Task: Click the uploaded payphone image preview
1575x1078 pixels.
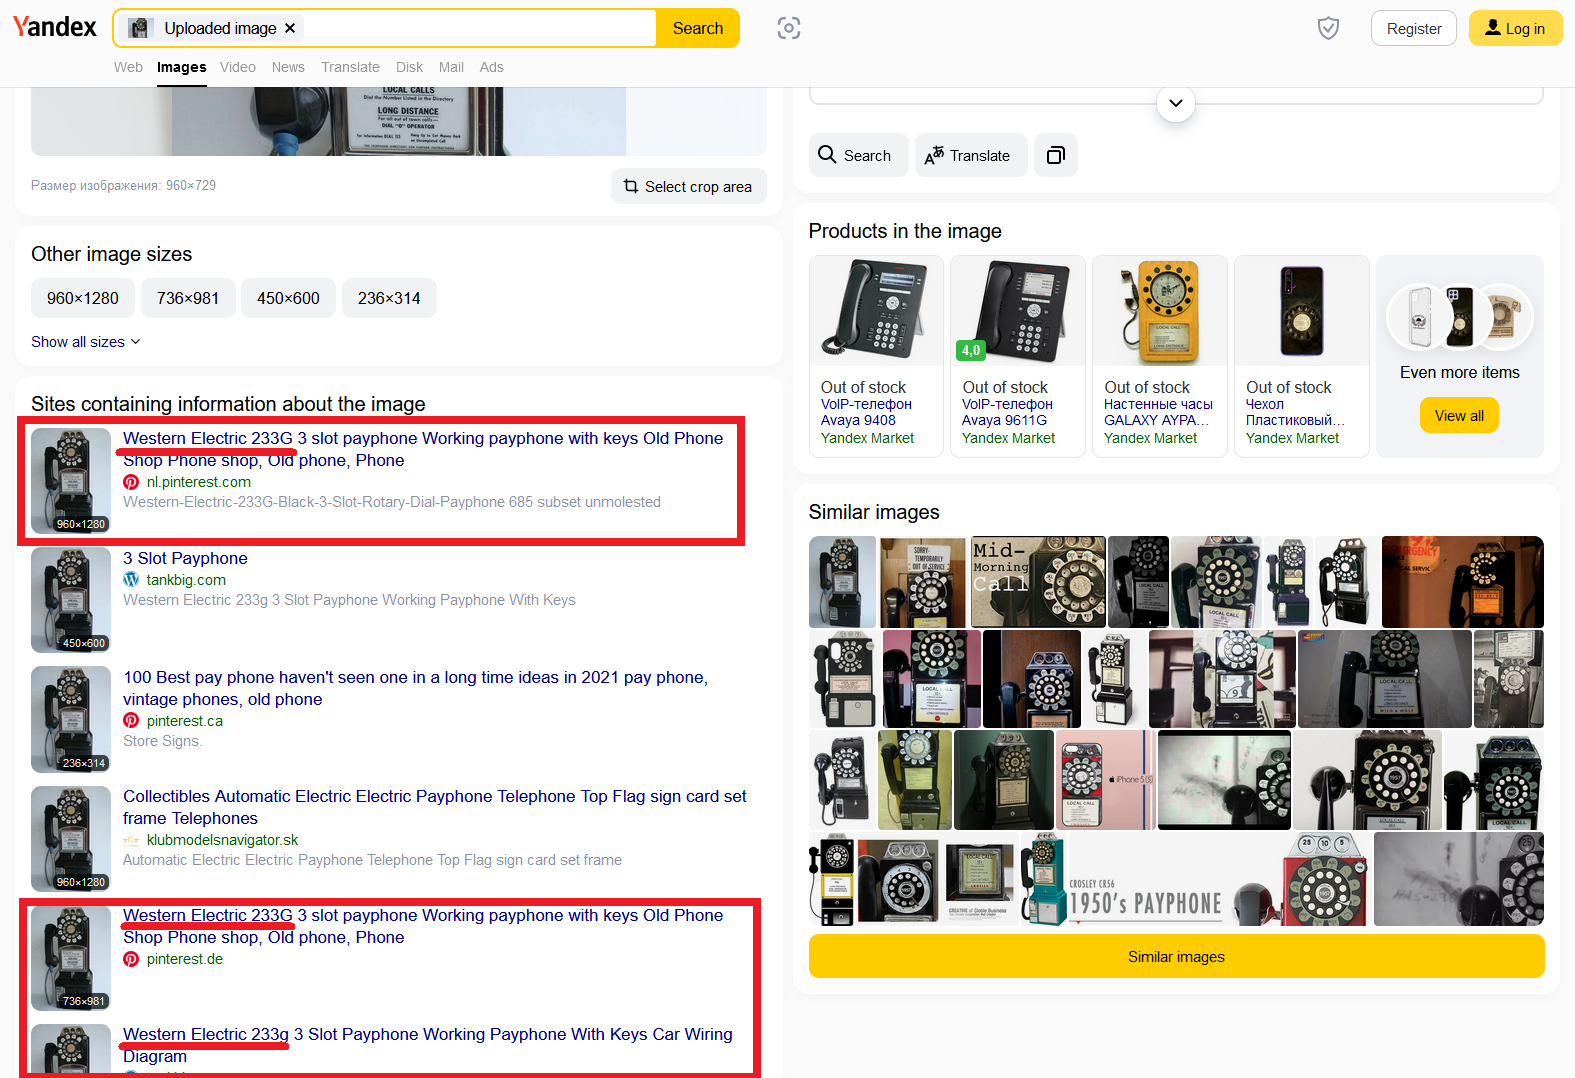Action: pyautogui.click(x=399, y=121)
